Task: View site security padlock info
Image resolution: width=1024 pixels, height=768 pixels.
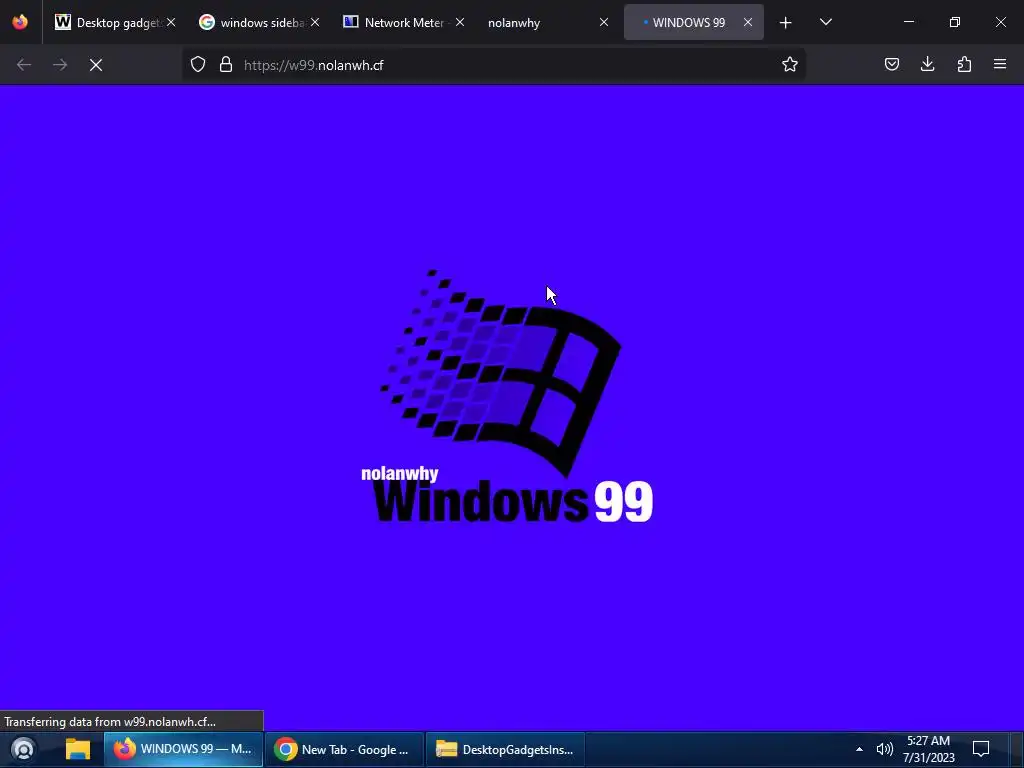Action: tap(226, 65)
